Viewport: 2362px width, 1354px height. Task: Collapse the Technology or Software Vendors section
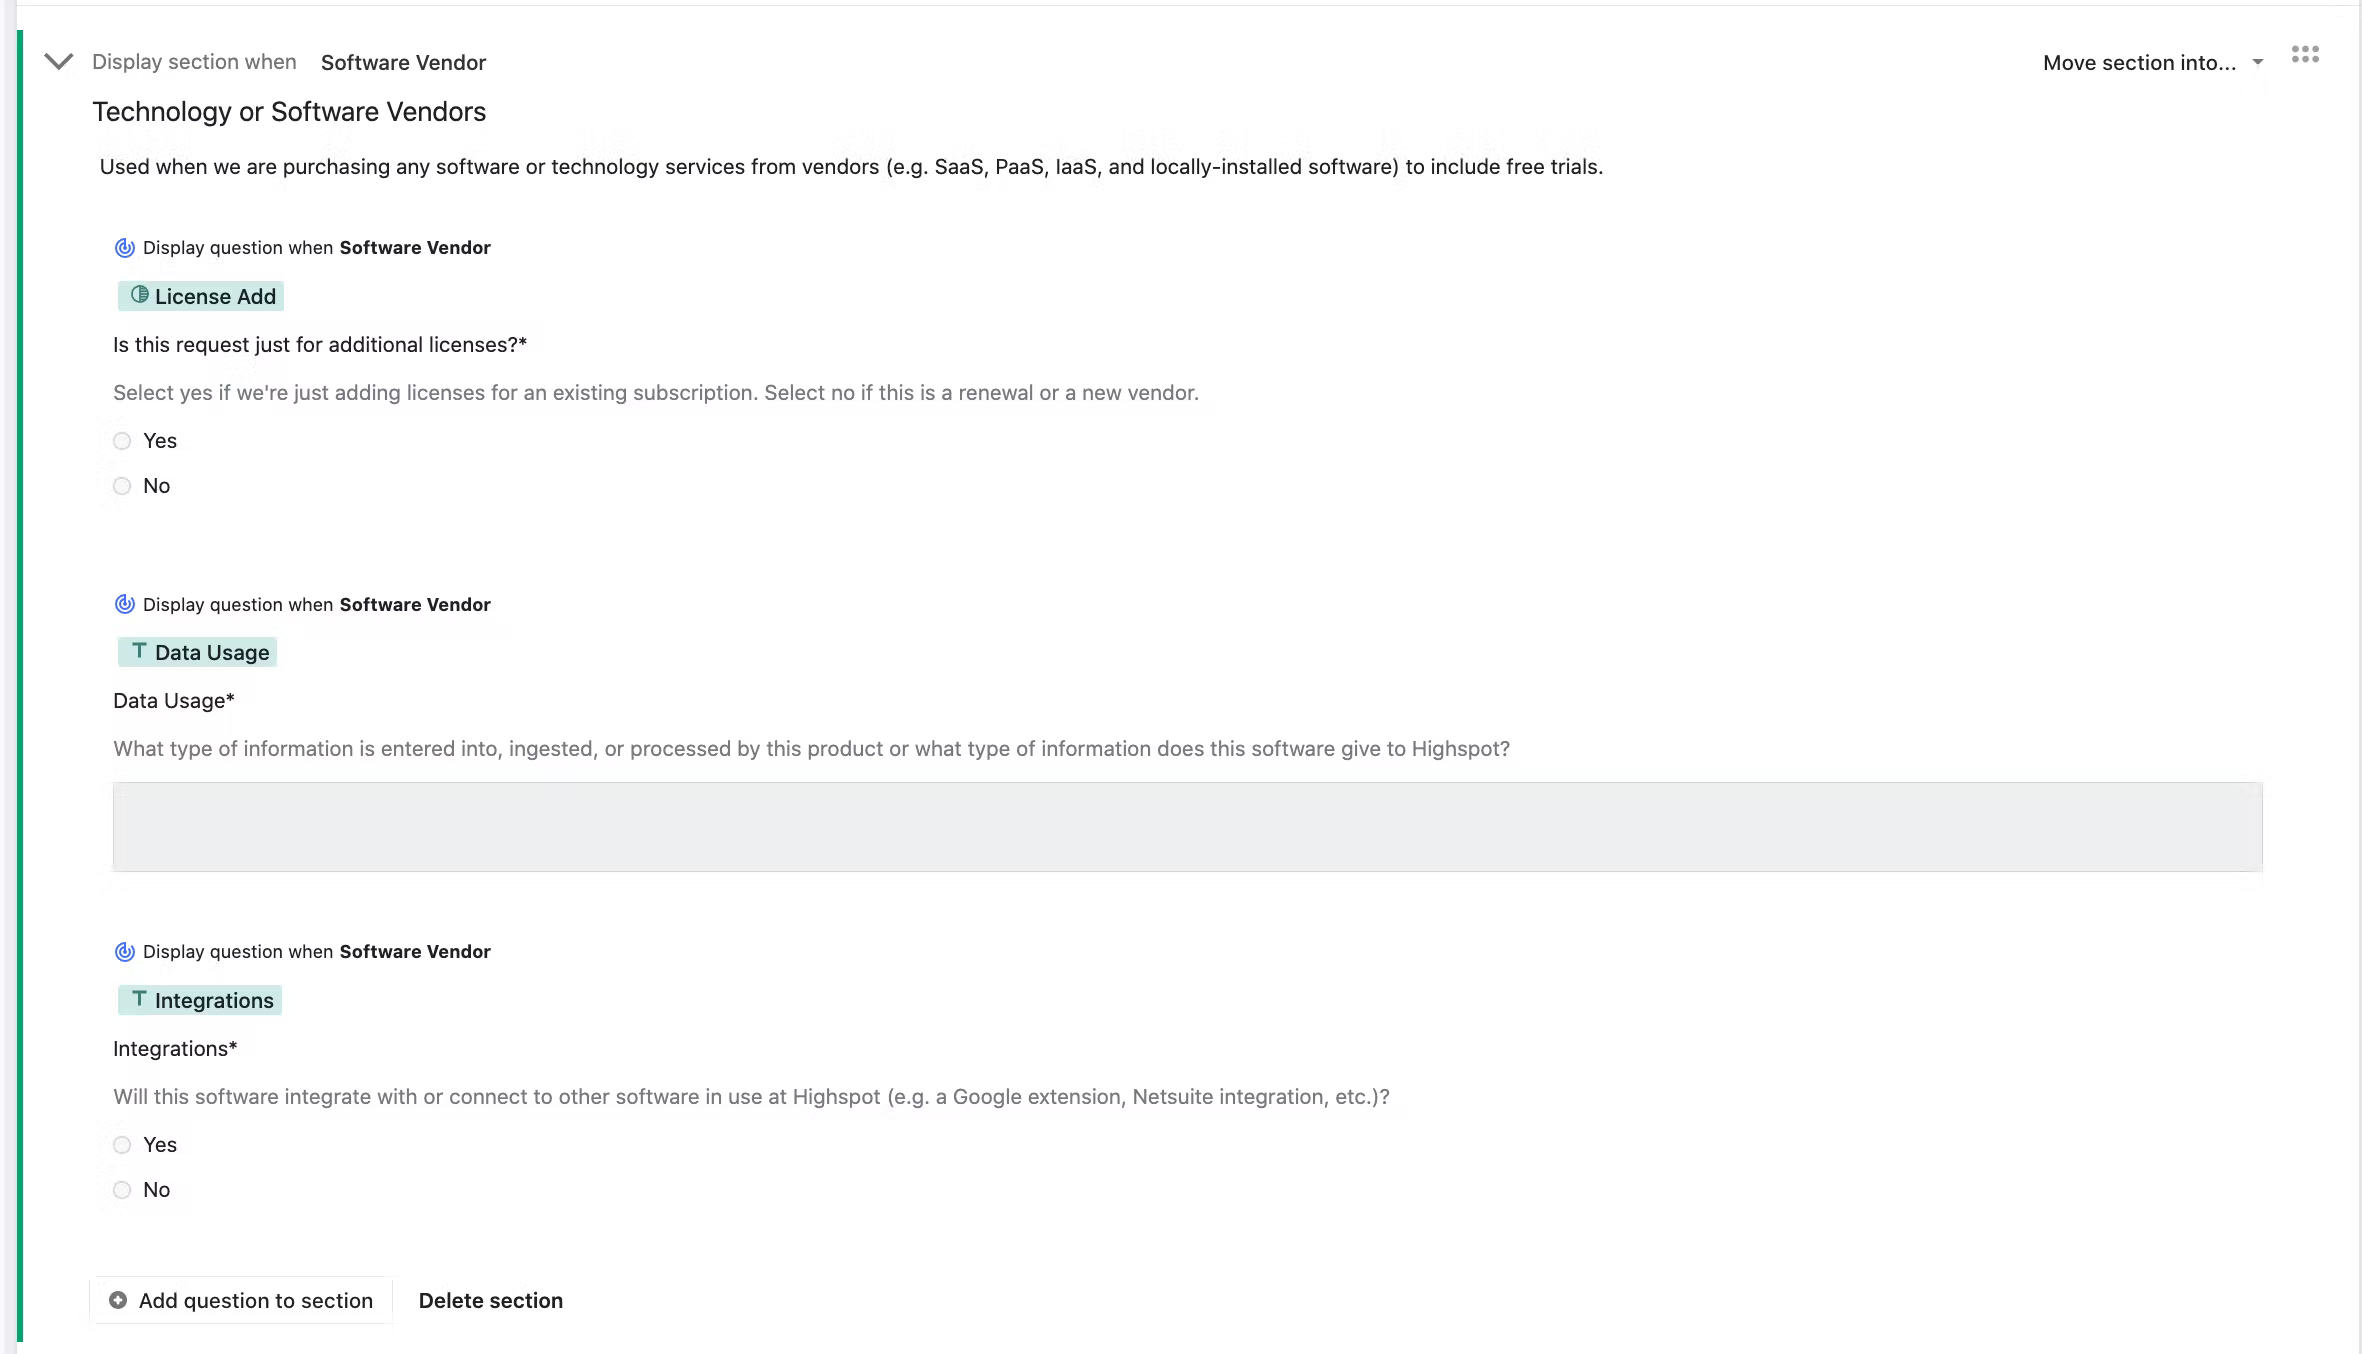59,62
